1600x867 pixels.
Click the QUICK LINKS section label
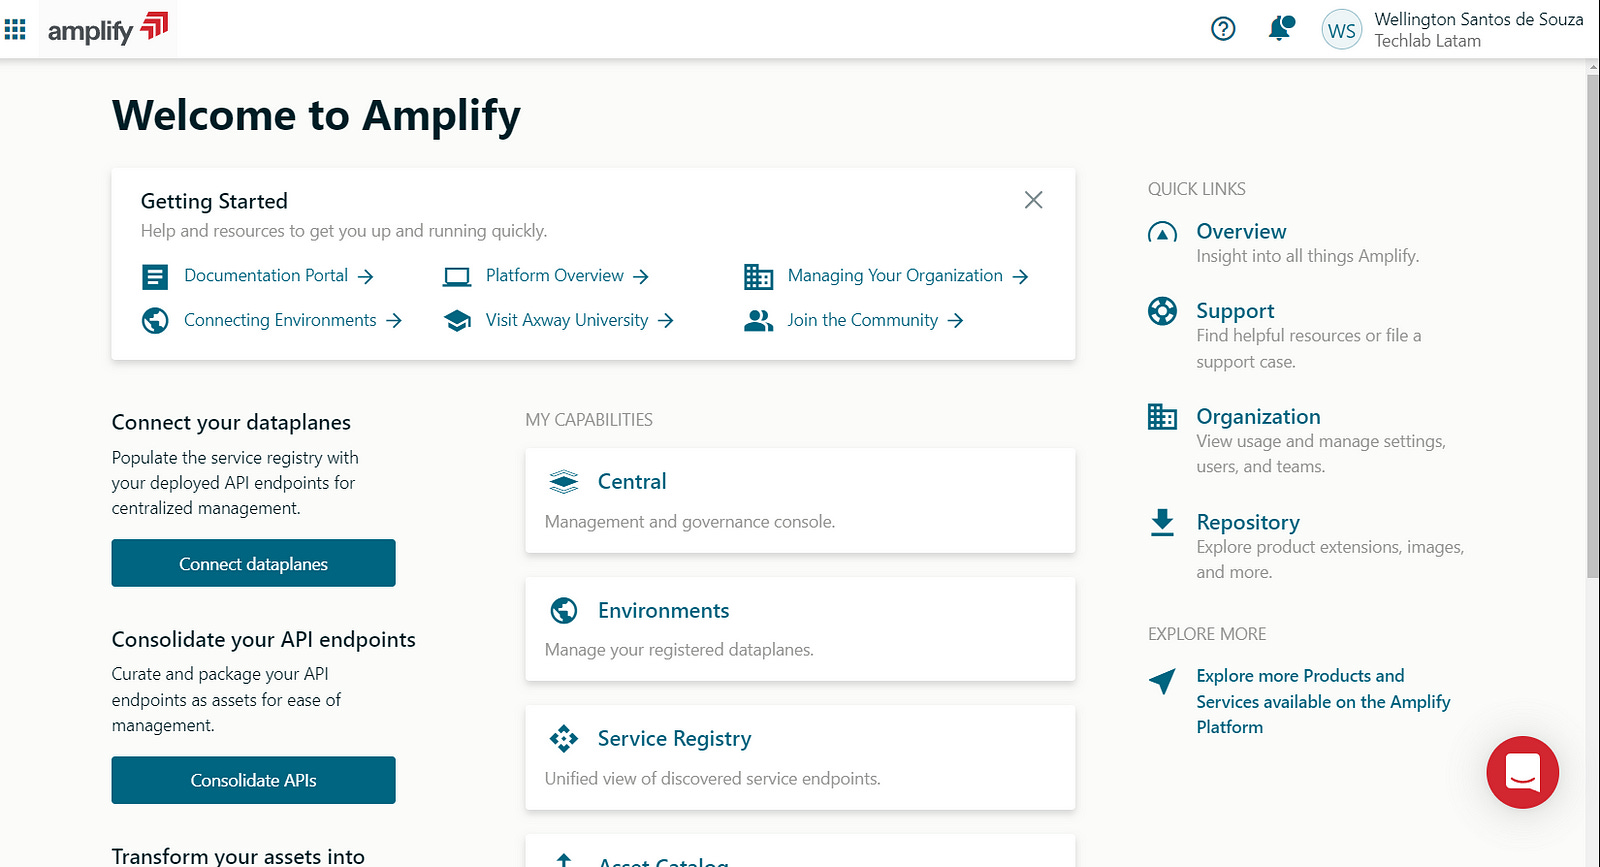coord(1196,189)
